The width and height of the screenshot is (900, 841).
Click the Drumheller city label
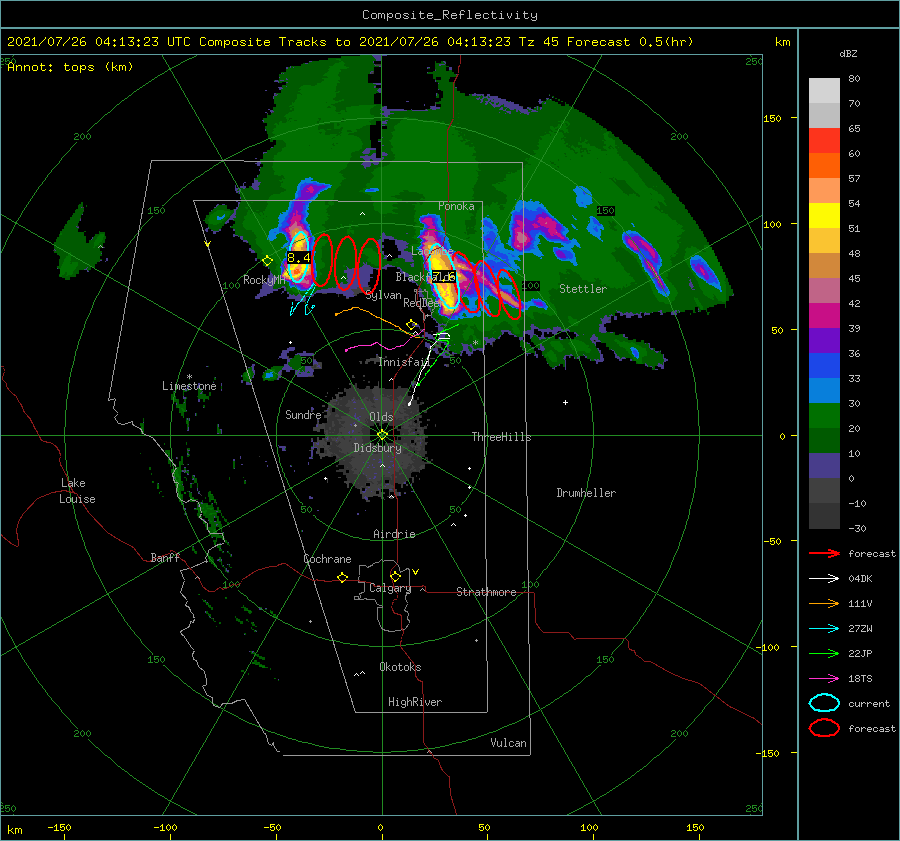pyautogui.click(x=586, y=493)
